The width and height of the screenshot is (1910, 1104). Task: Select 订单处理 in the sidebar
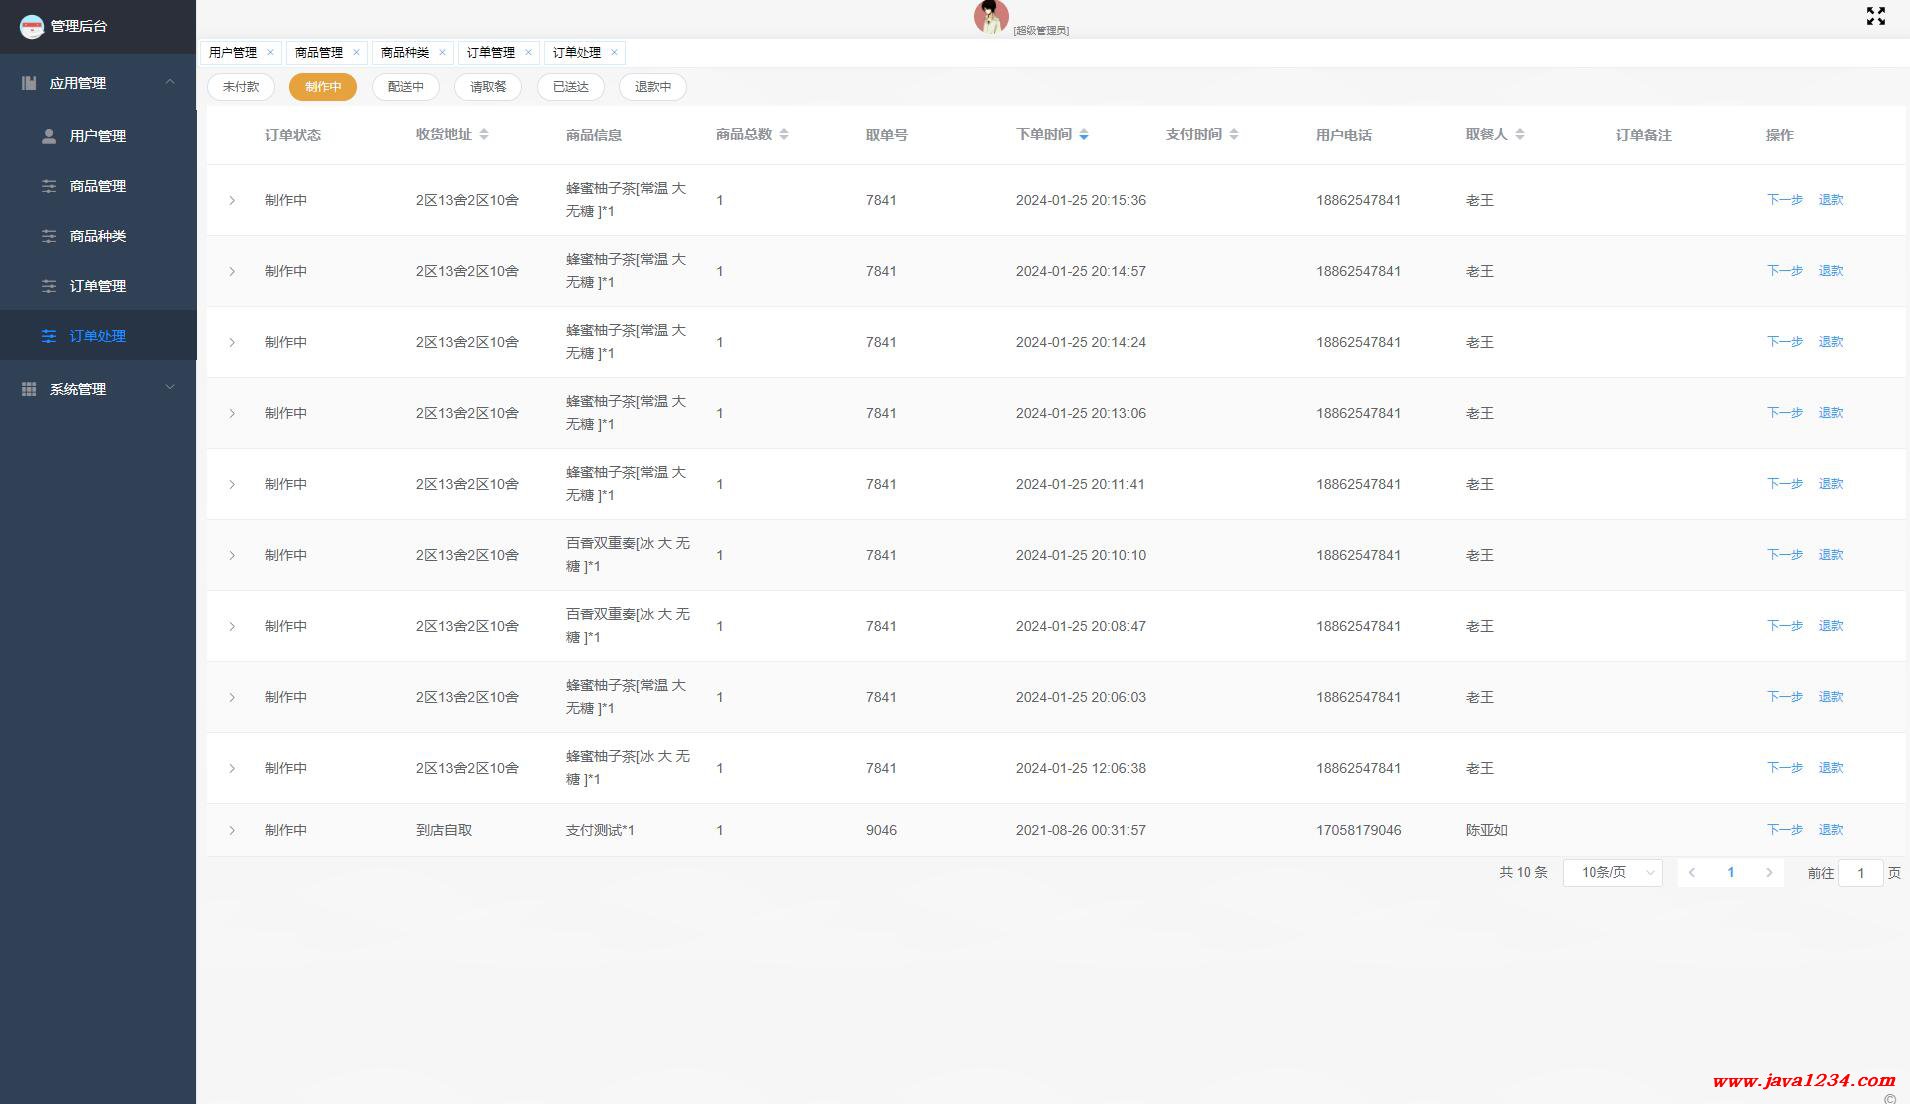click(98, 336)
